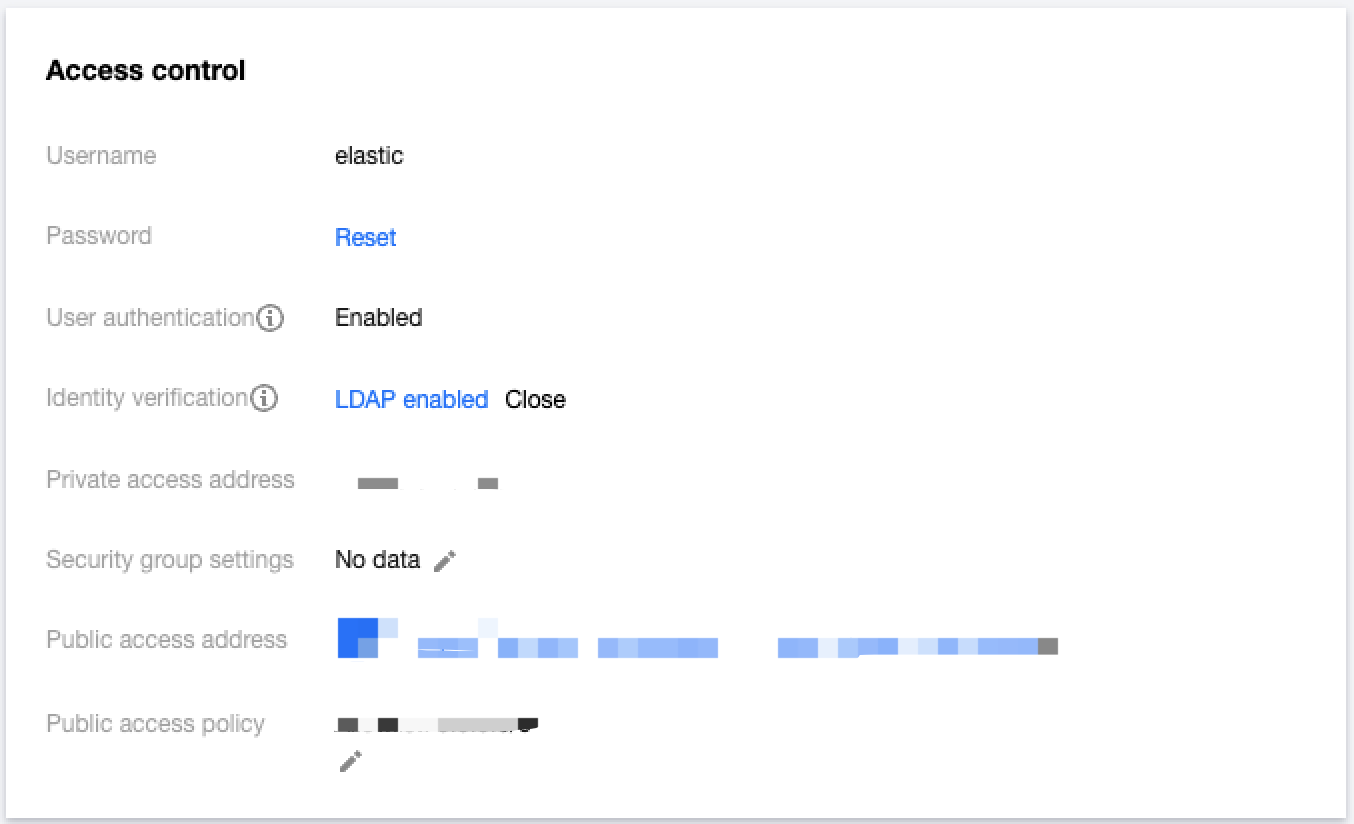Open the LDAP enabled link
Viewport: 1354px width, 824px height.
[x=411, y=399]
